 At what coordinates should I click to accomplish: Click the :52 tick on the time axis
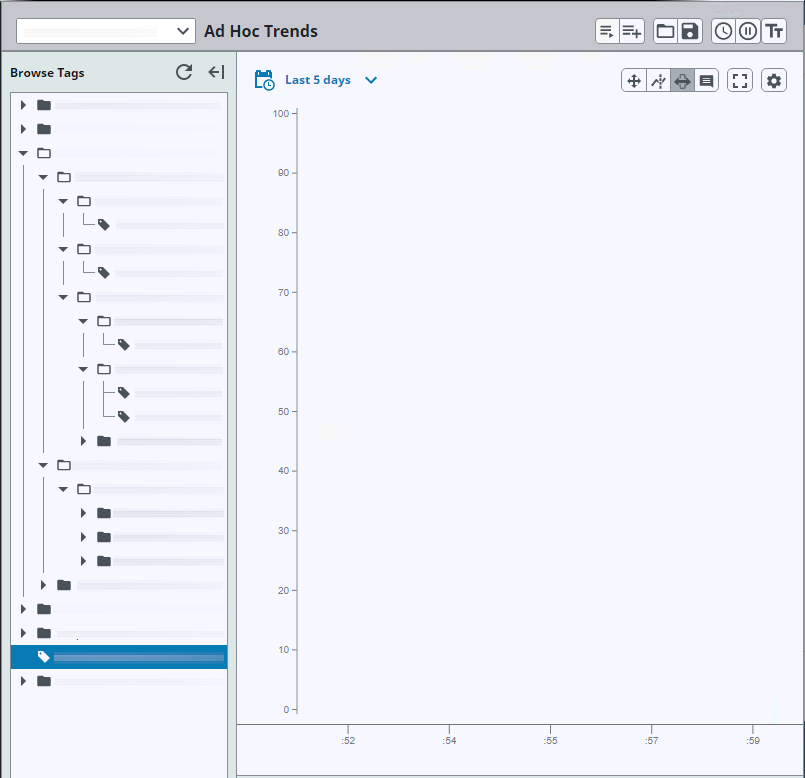(x=348, y=741)
